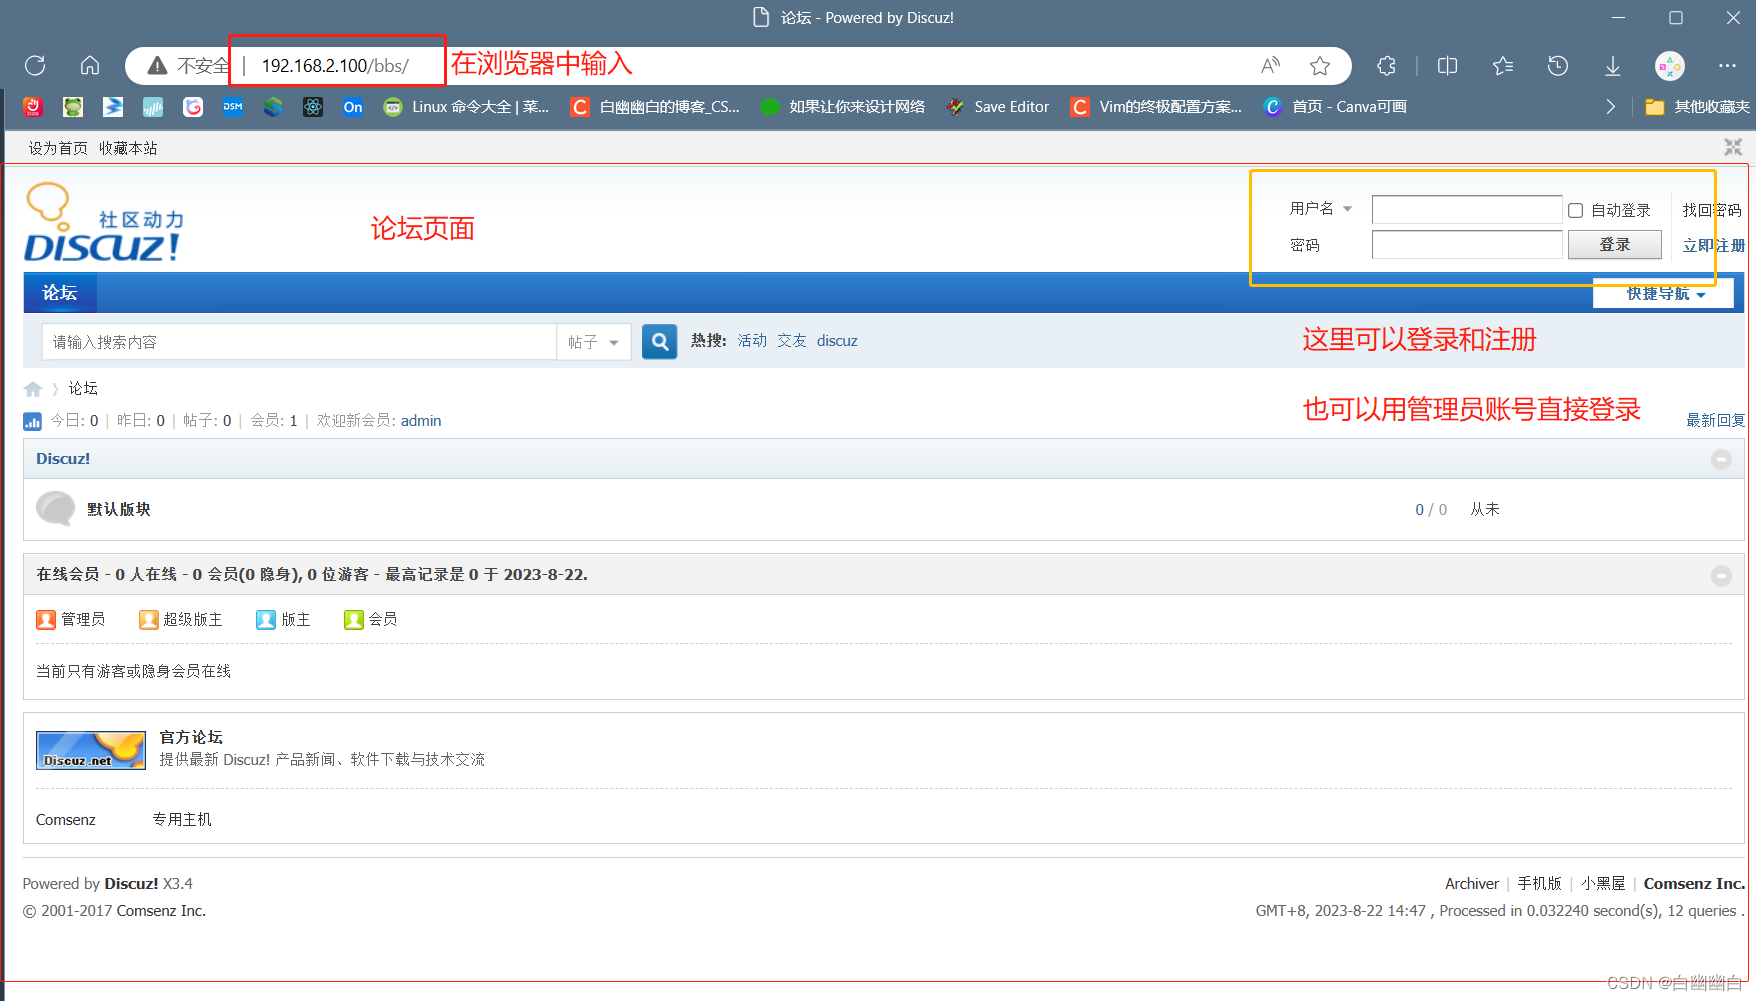Click the search content input box

(299, 342)
